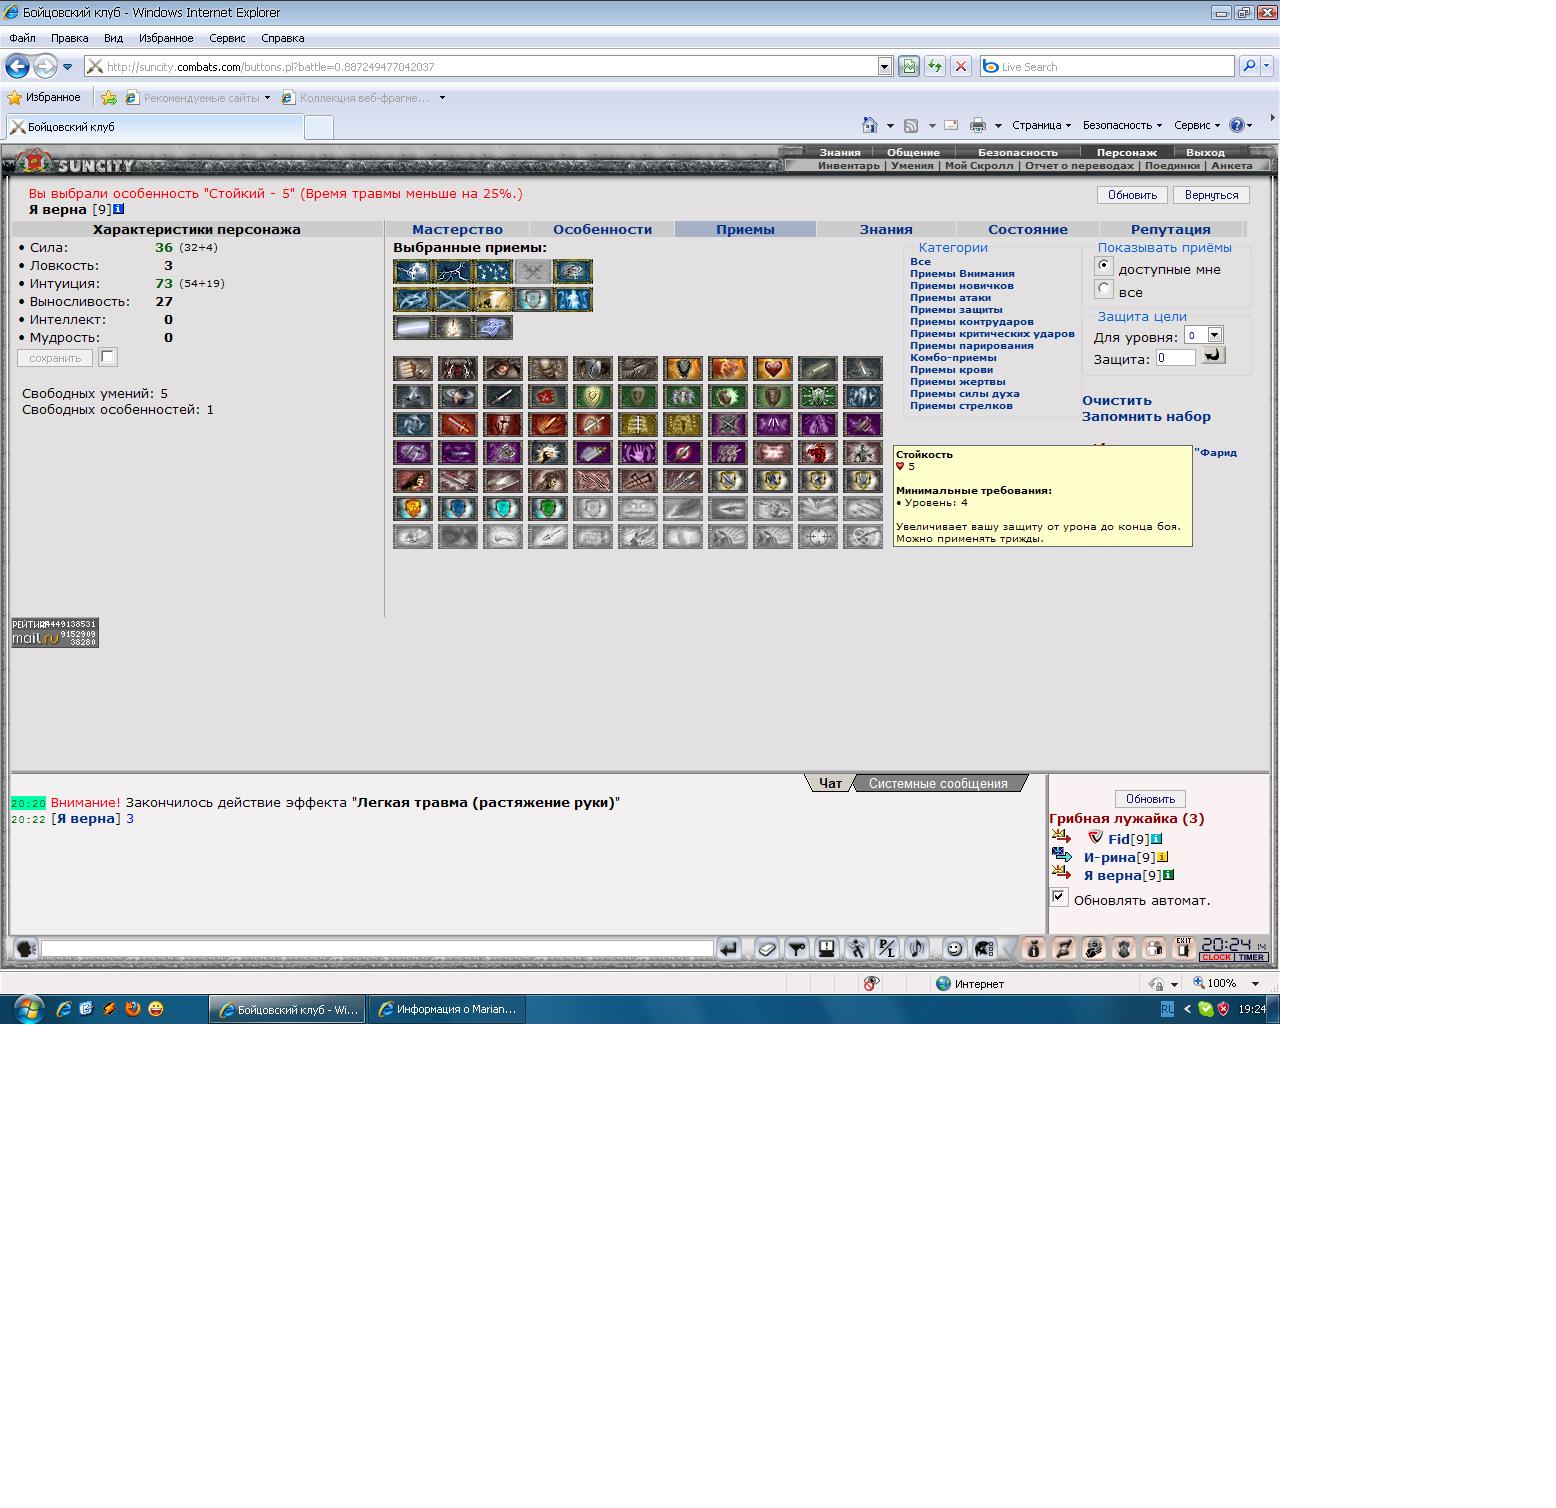The width and height of the screenshot is (1556, 1508).
Task: Open the Репутация tab
Action: 1171,229
